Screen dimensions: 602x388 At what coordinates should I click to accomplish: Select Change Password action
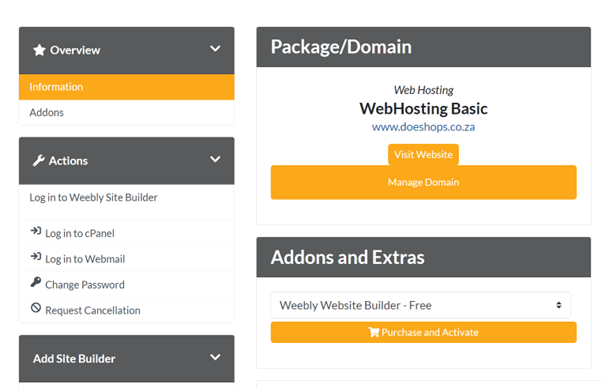tap(127, 284)
